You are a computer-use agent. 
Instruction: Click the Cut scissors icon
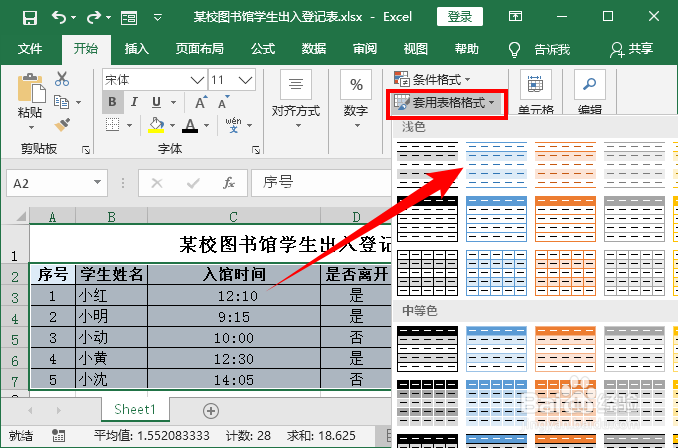[62, 79]
